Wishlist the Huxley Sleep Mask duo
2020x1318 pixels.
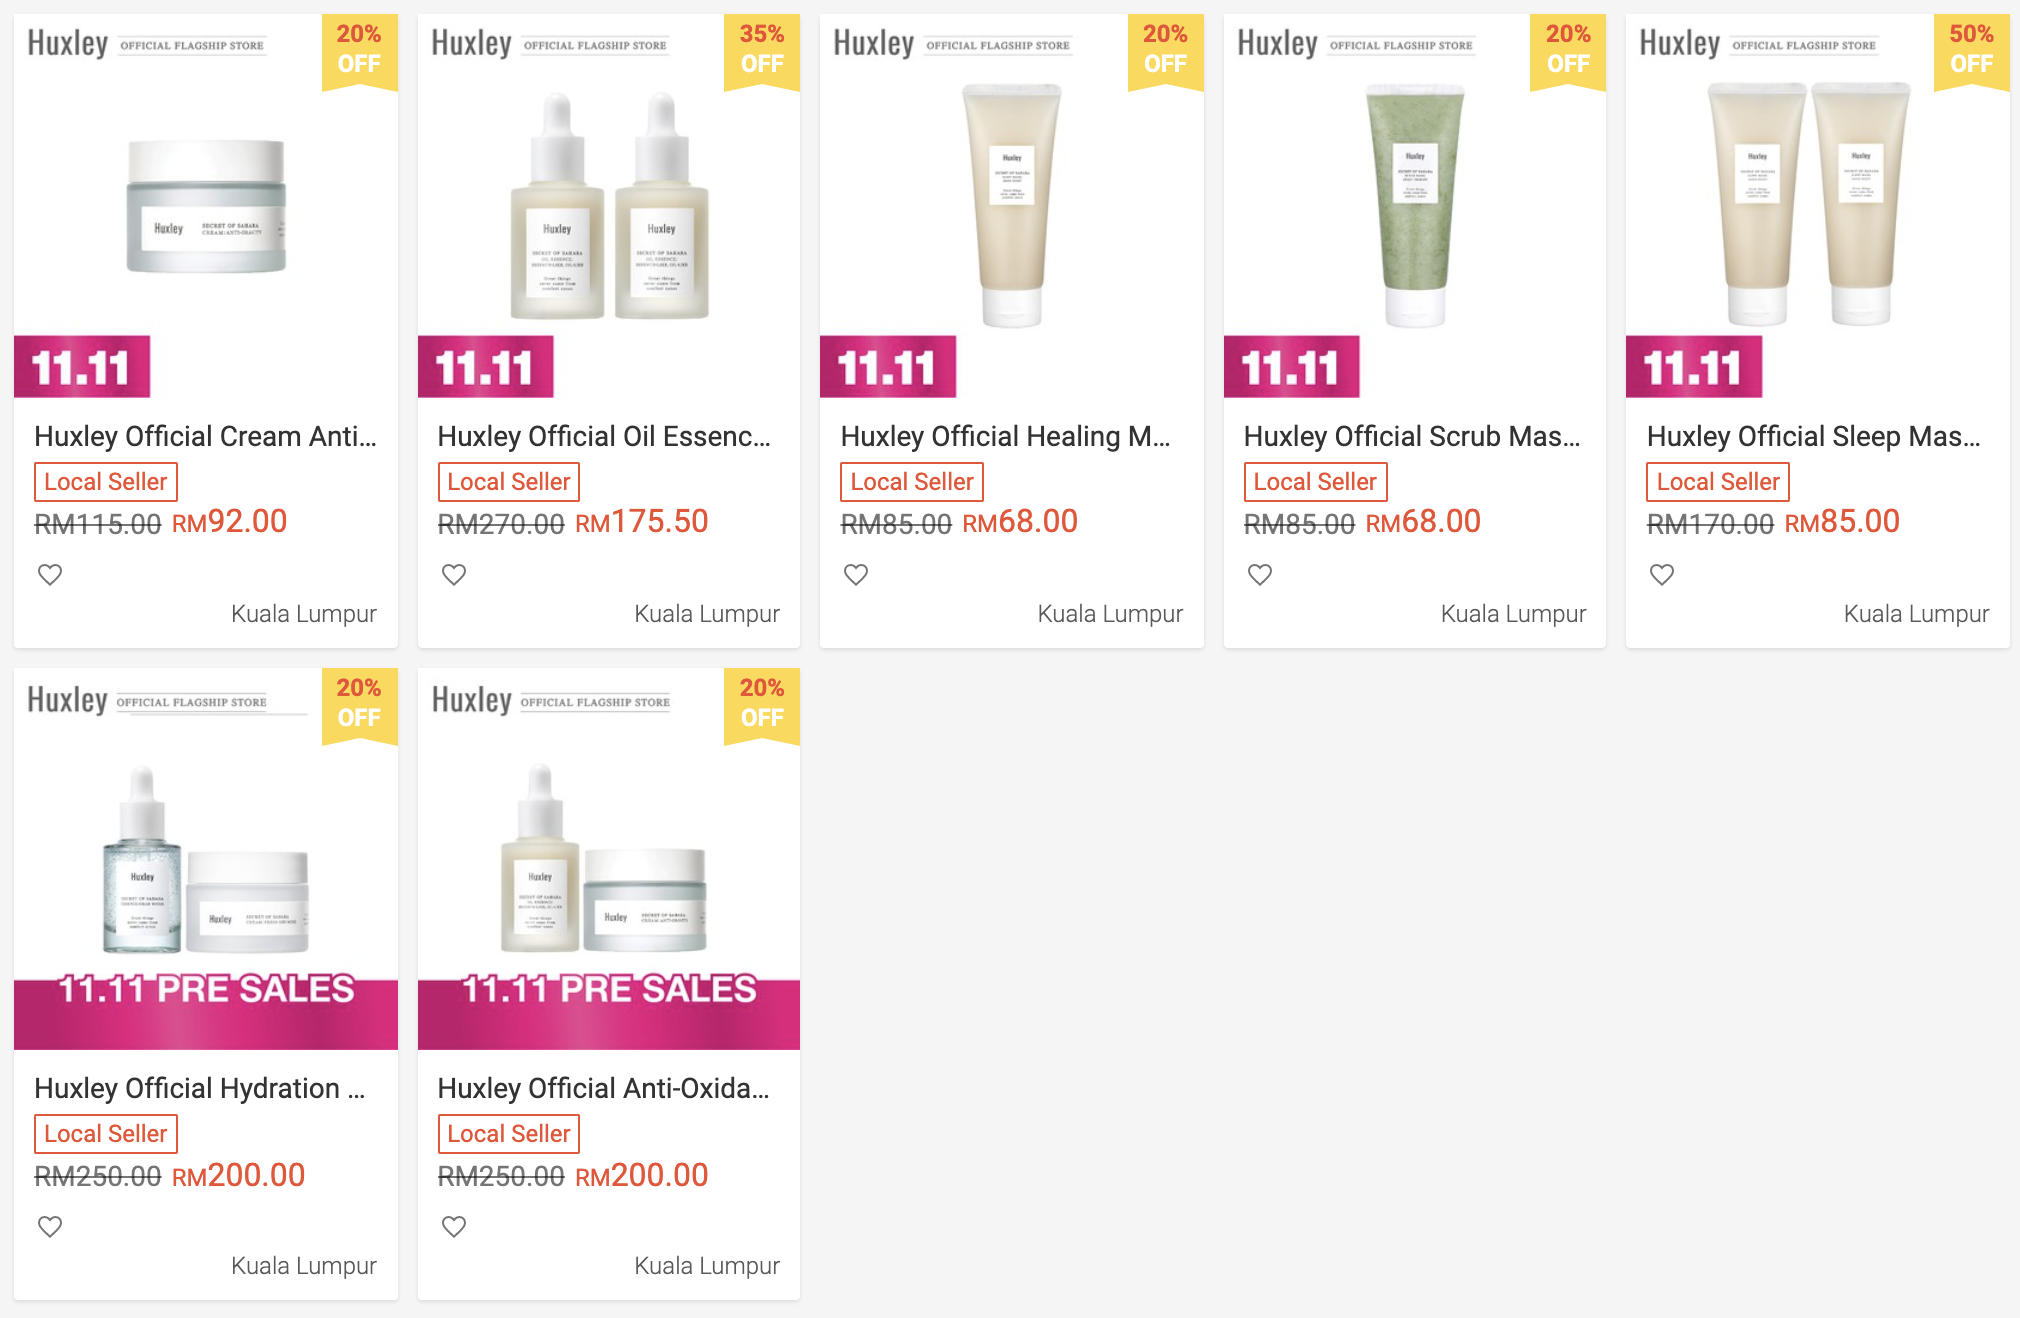(1662, 574)
